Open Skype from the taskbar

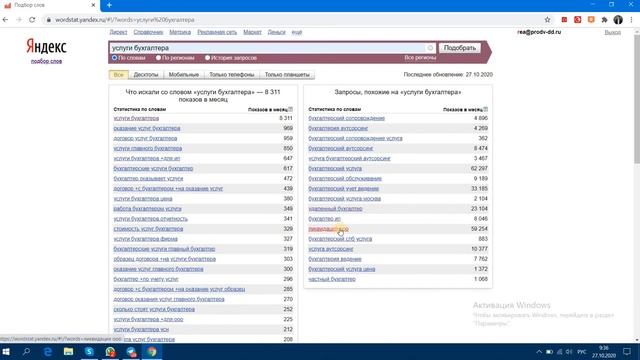click(89, 351)
